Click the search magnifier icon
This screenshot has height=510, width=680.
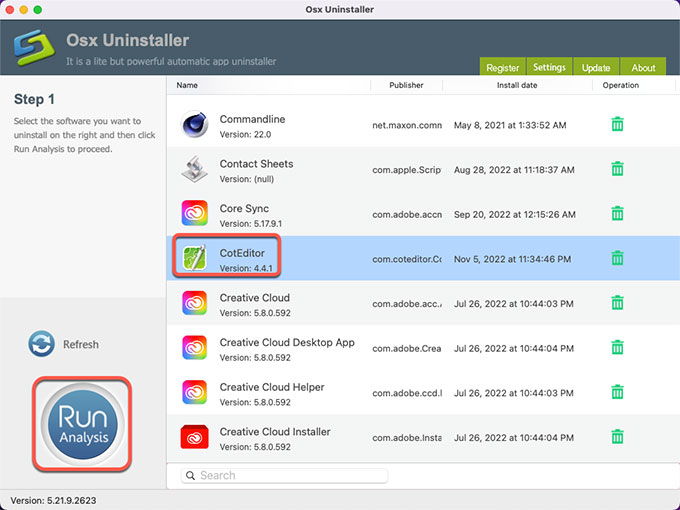pos(190,476)
